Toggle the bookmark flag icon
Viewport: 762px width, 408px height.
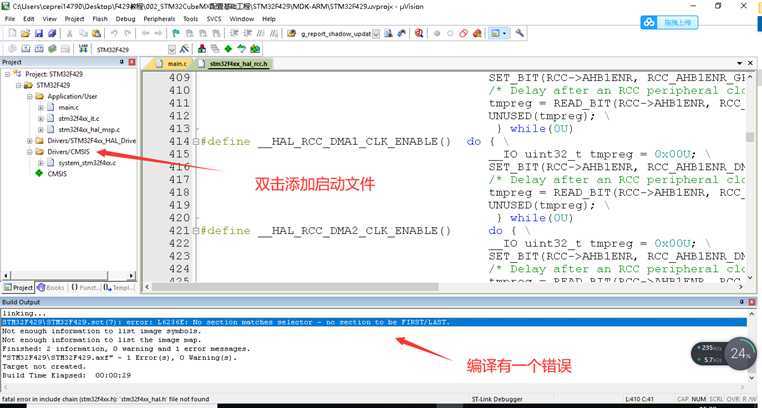click(x=176, y=34)
